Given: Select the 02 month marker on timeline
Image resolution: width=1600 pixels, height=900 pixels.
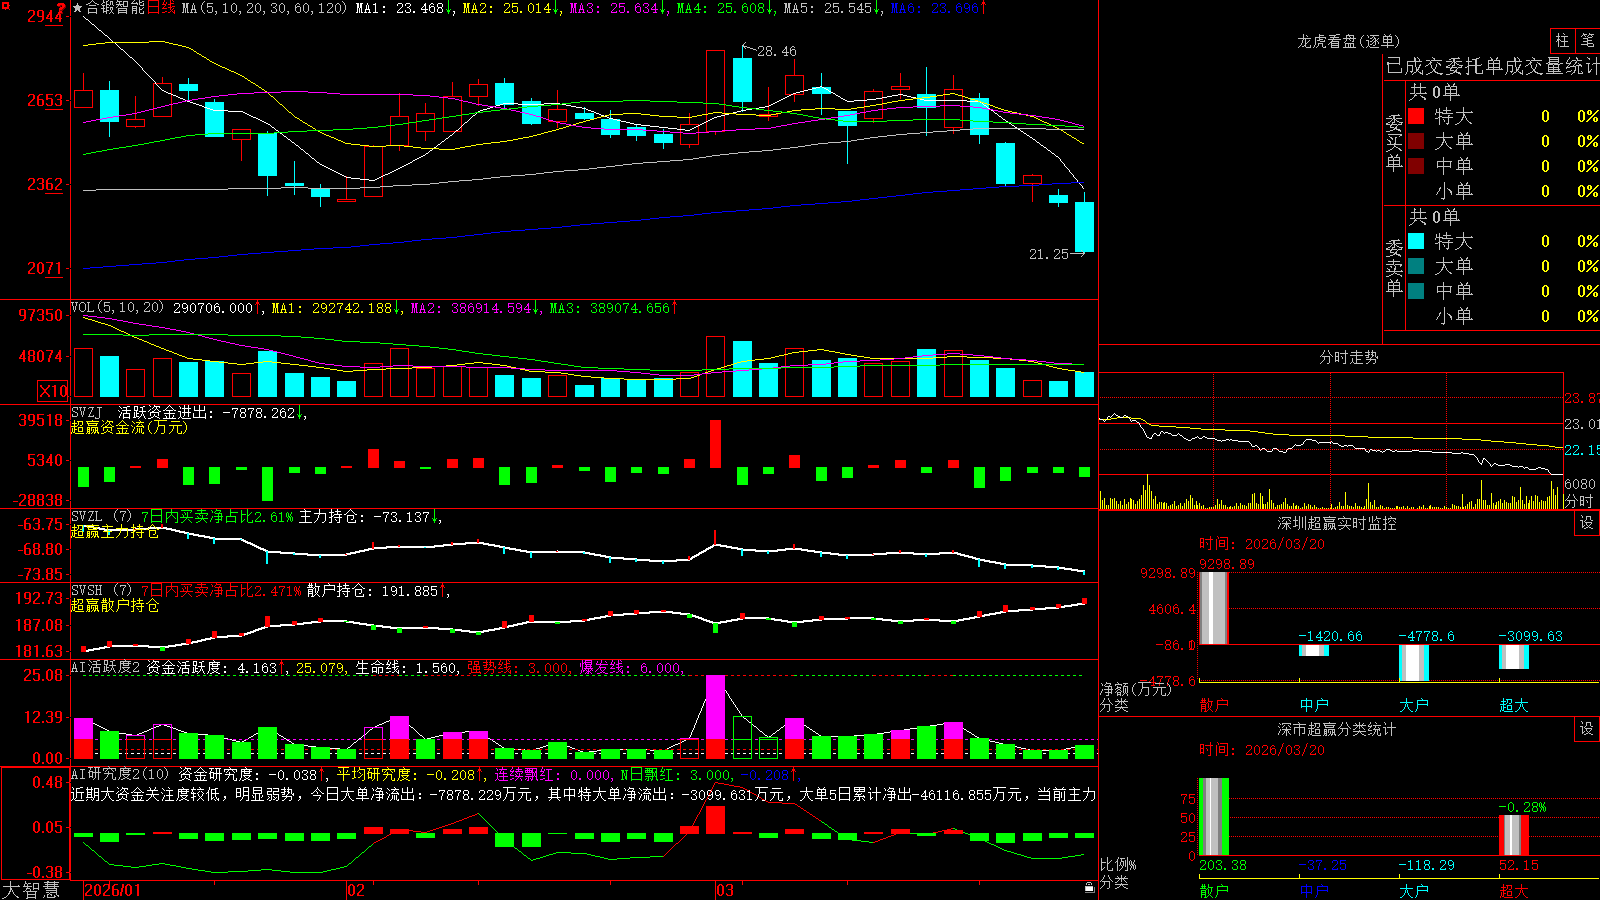Looking at the screenshot, I should 356,890.
